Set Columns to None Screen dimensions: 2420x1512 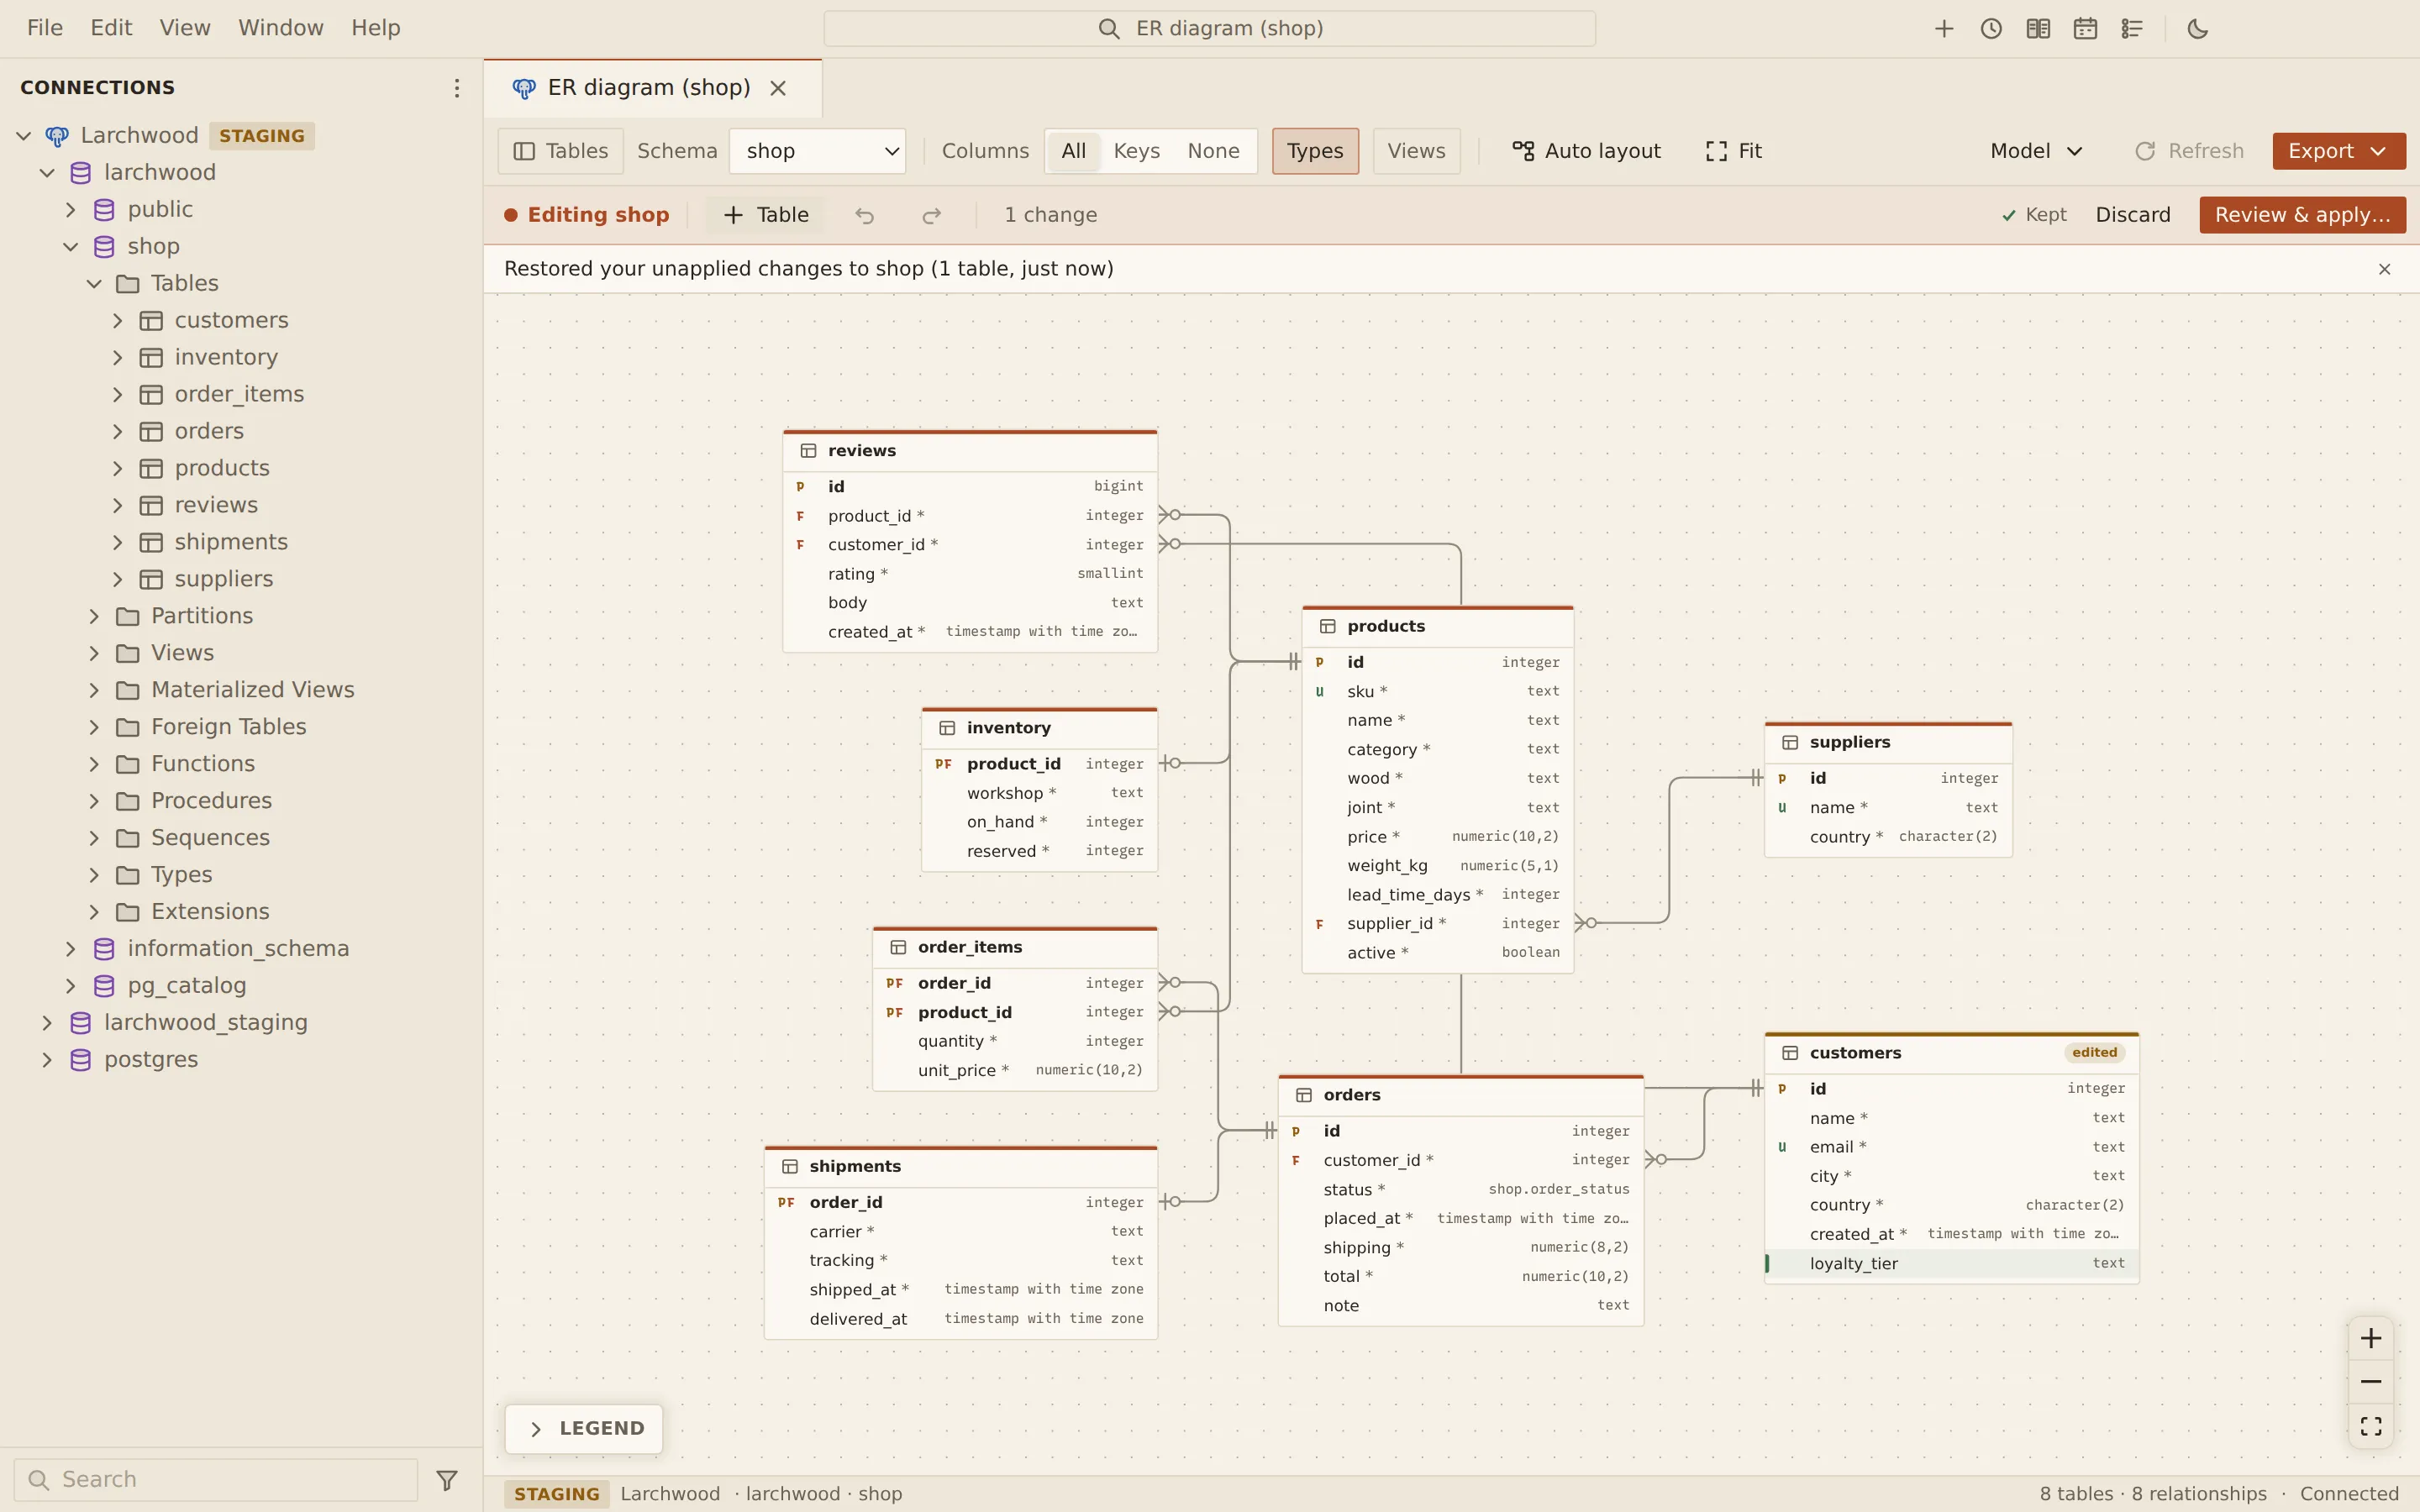point(1213,151)
